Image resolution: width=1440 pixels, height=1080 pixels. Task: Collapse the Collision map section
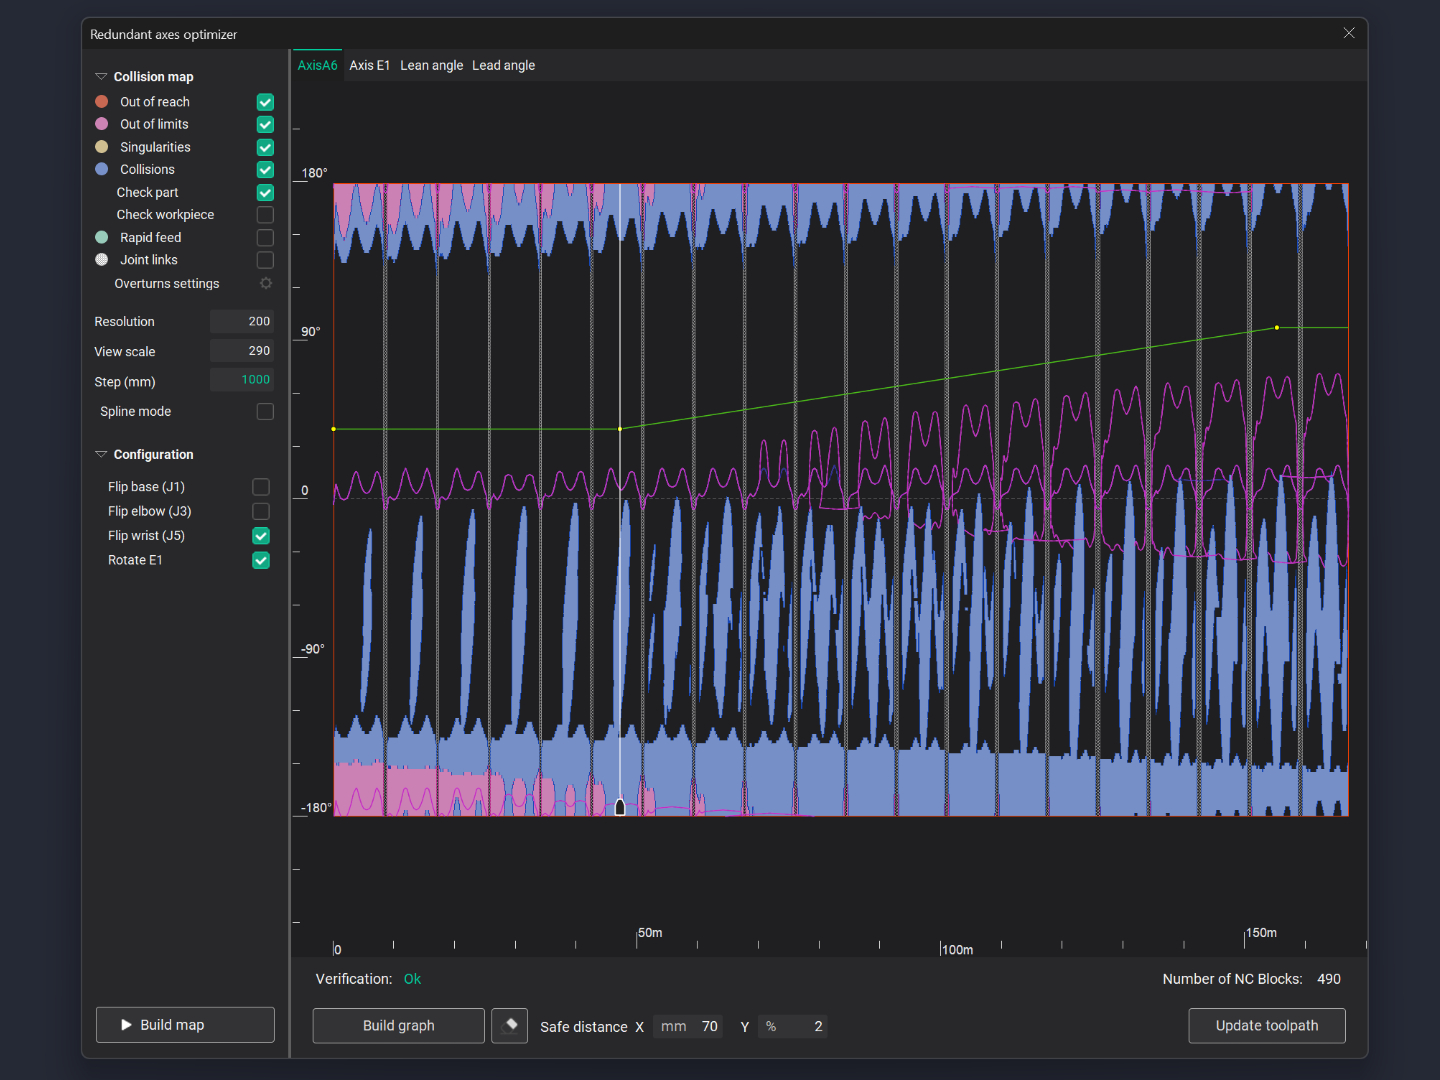(101, 77)
